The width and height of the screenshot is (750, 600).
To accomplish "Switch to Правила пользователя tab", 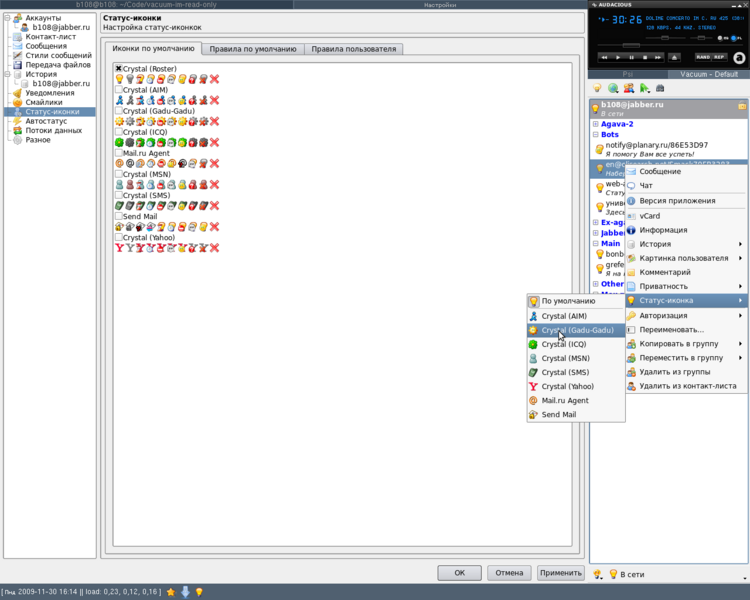I will 354,48.
